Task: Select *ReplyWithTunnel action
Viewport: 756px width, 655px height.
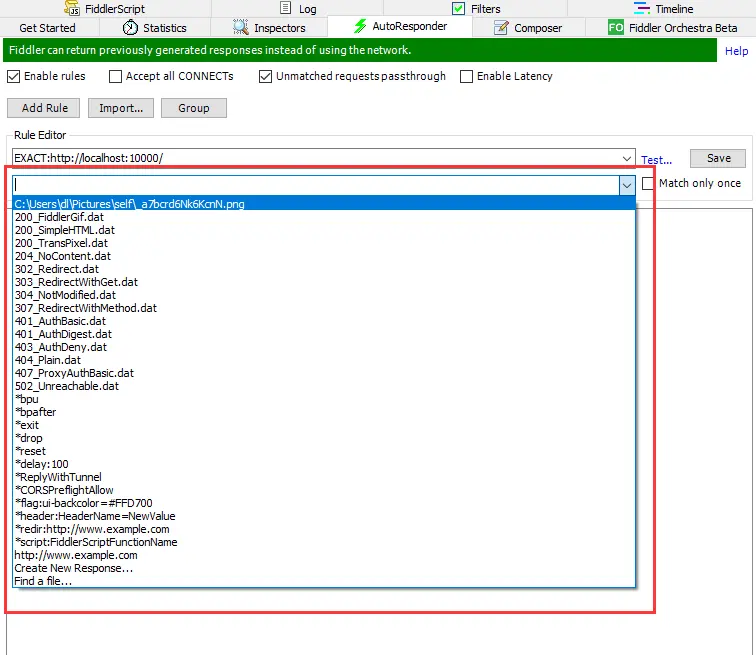Action: [324, 477]
